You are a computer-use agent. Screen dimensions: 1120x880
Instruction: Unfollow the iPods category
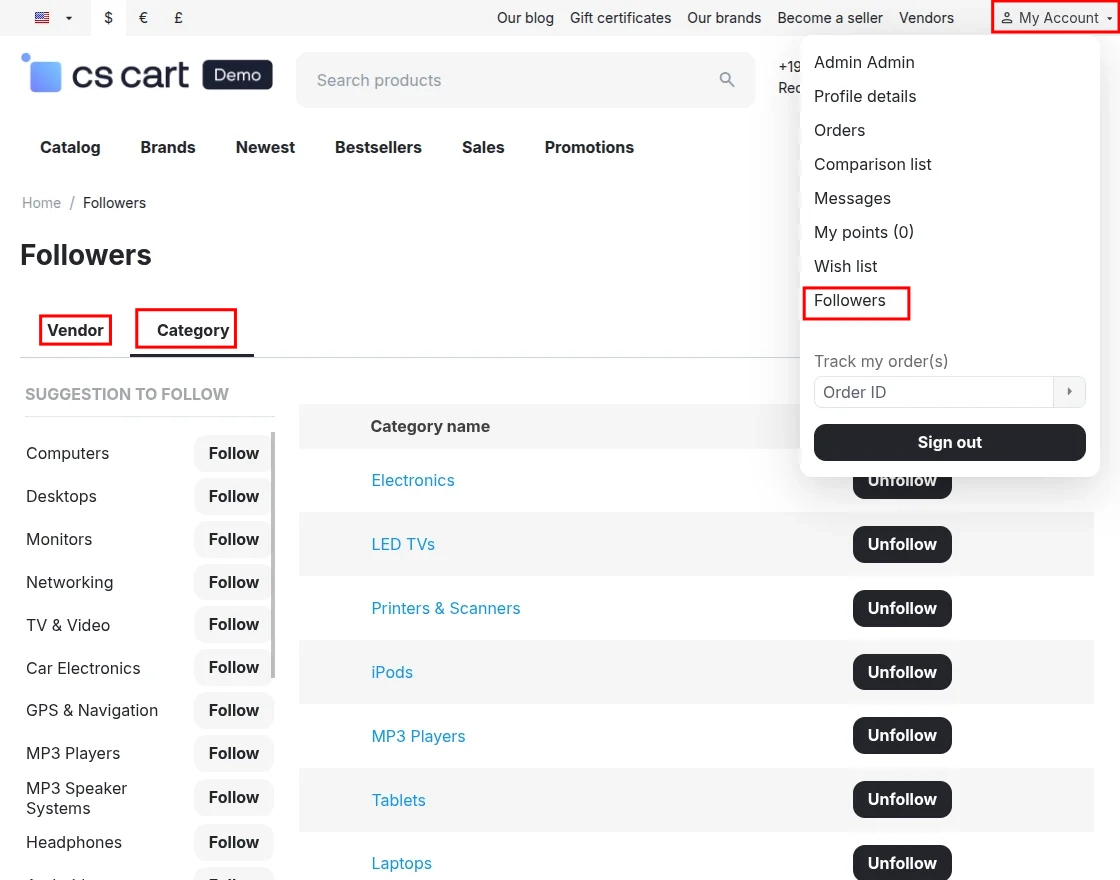[902, 672]
